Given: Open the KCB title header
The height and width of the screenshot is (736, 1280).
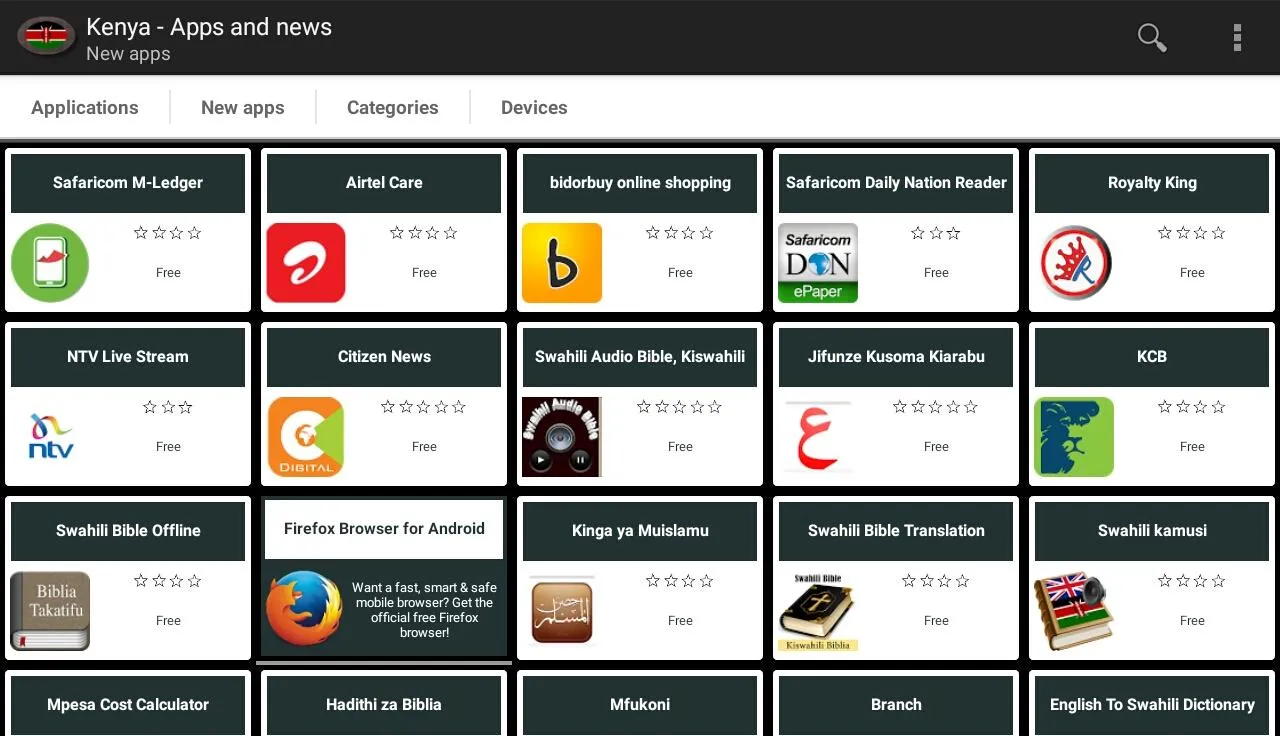Looking at the screenshot, I should click(x=1152, y=357).
